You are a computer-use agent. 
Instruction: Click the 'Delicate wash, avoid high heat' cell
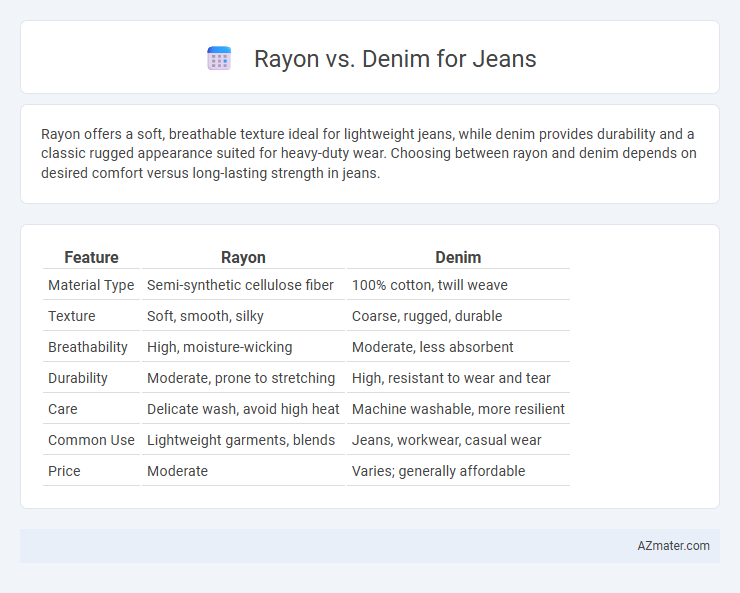click(244, 409)
